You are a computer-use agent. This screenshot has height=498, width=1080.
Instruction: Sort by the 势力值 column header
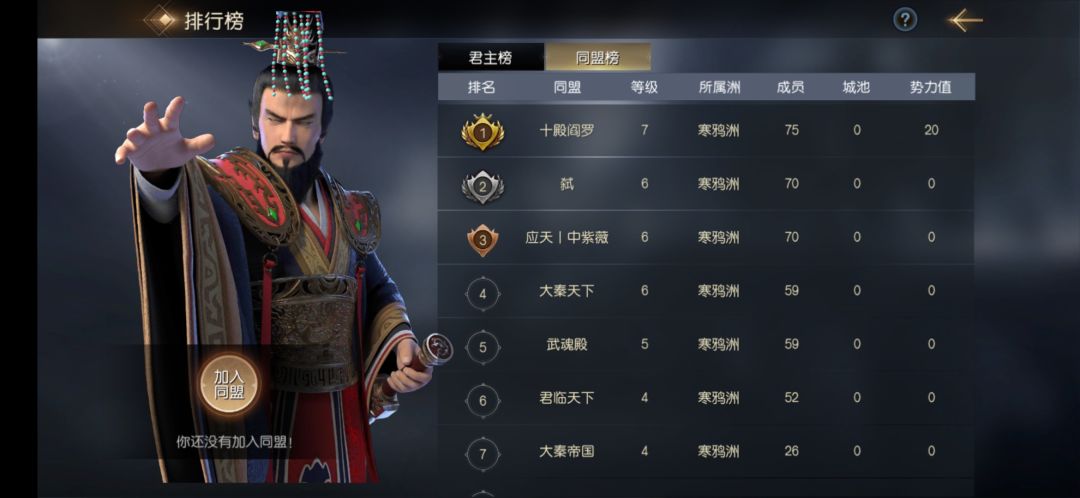point(931,87)
